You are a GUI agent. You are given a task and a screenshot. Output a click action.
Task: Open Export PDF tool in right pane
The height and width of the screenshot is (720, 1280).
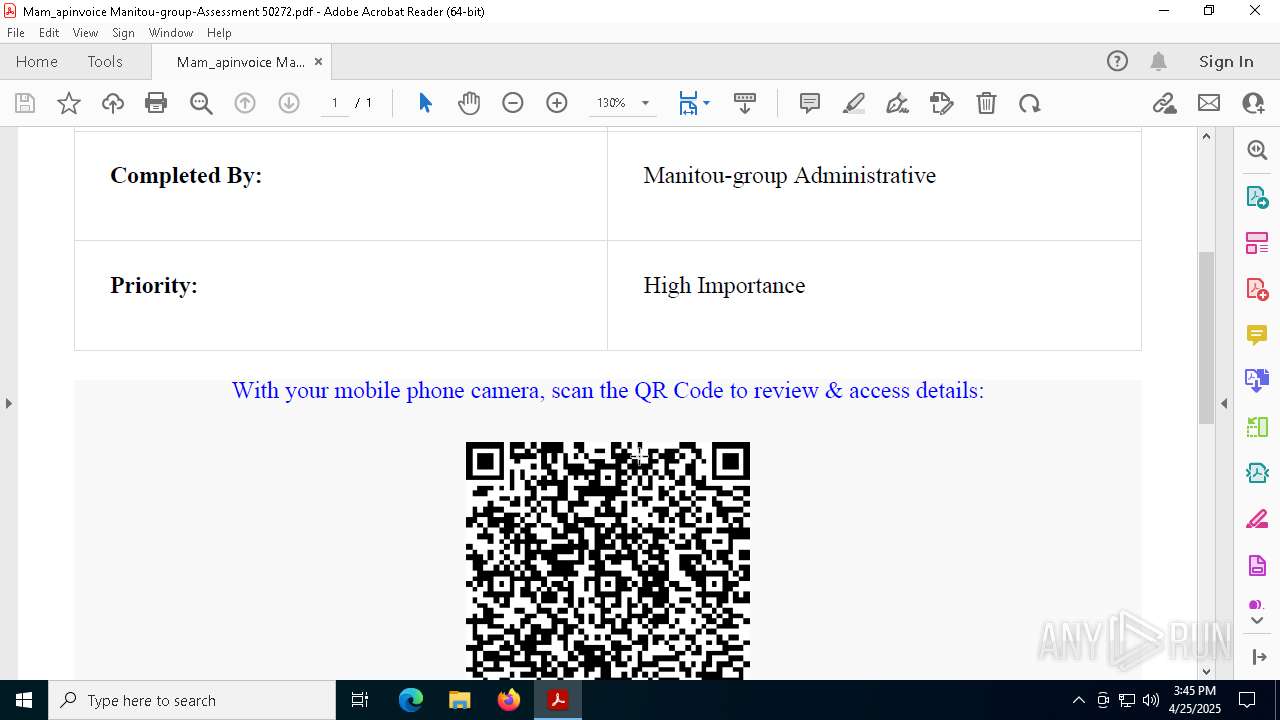(x=1257, y=197)
